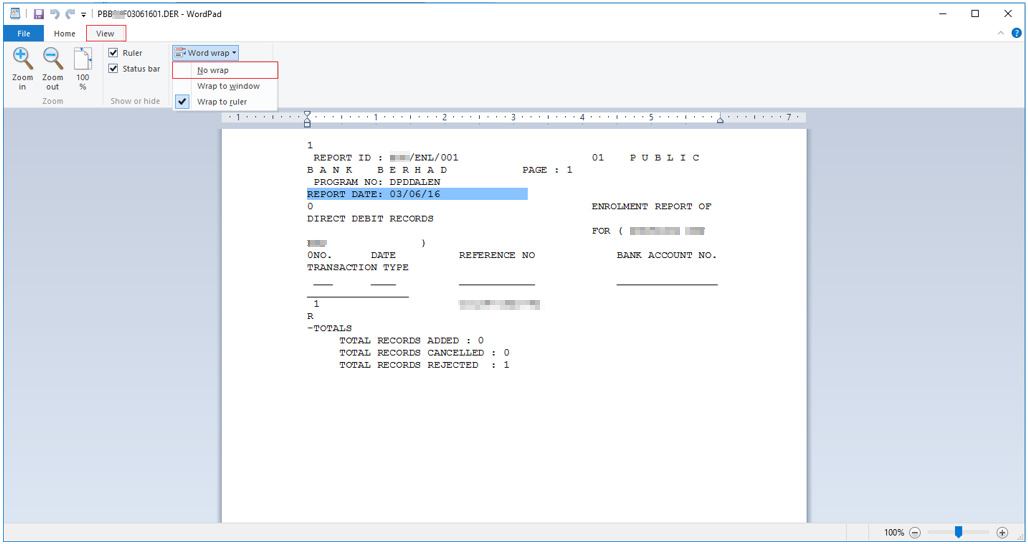Uncheck the Ruler checkbox
The image size is (1028, 544).
(x=114, y=53)
